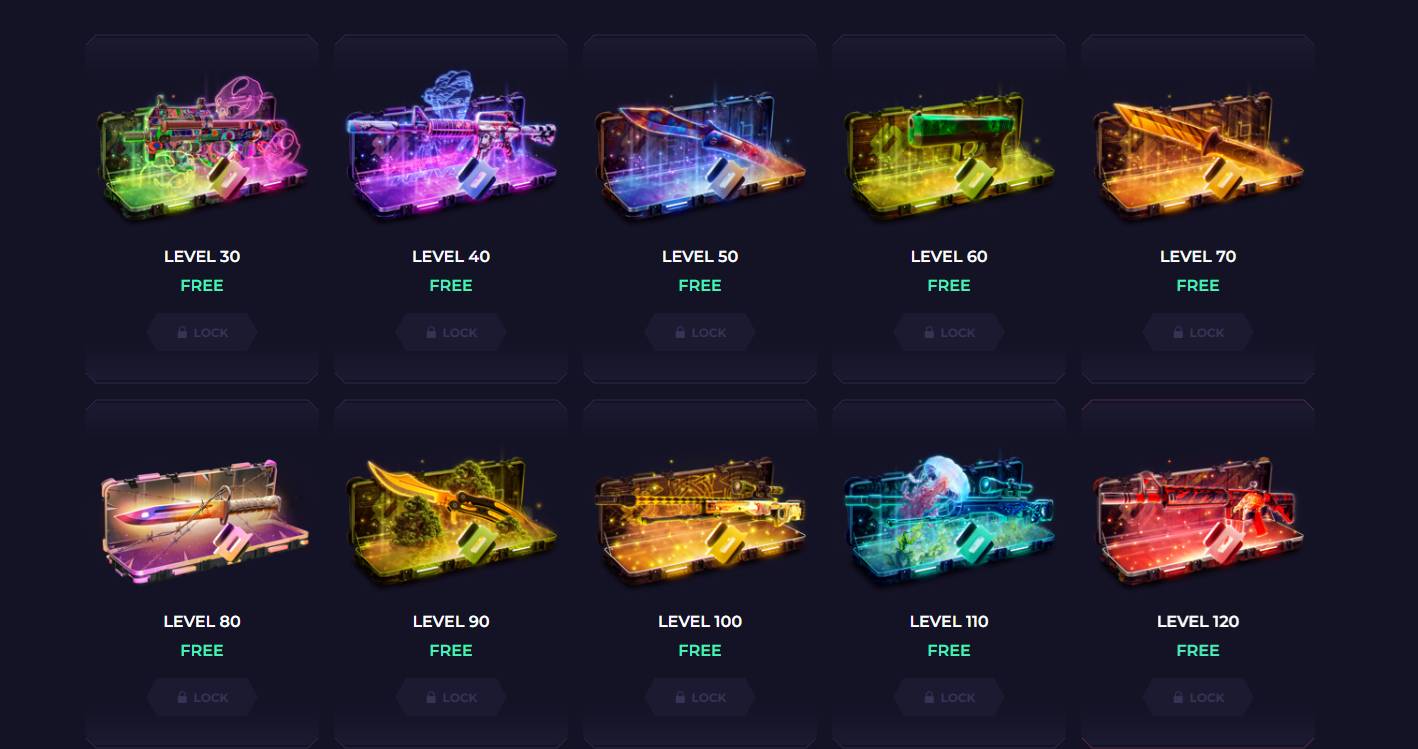
Task: Click the padlock icon under Level 100
Action: [680, 697]
